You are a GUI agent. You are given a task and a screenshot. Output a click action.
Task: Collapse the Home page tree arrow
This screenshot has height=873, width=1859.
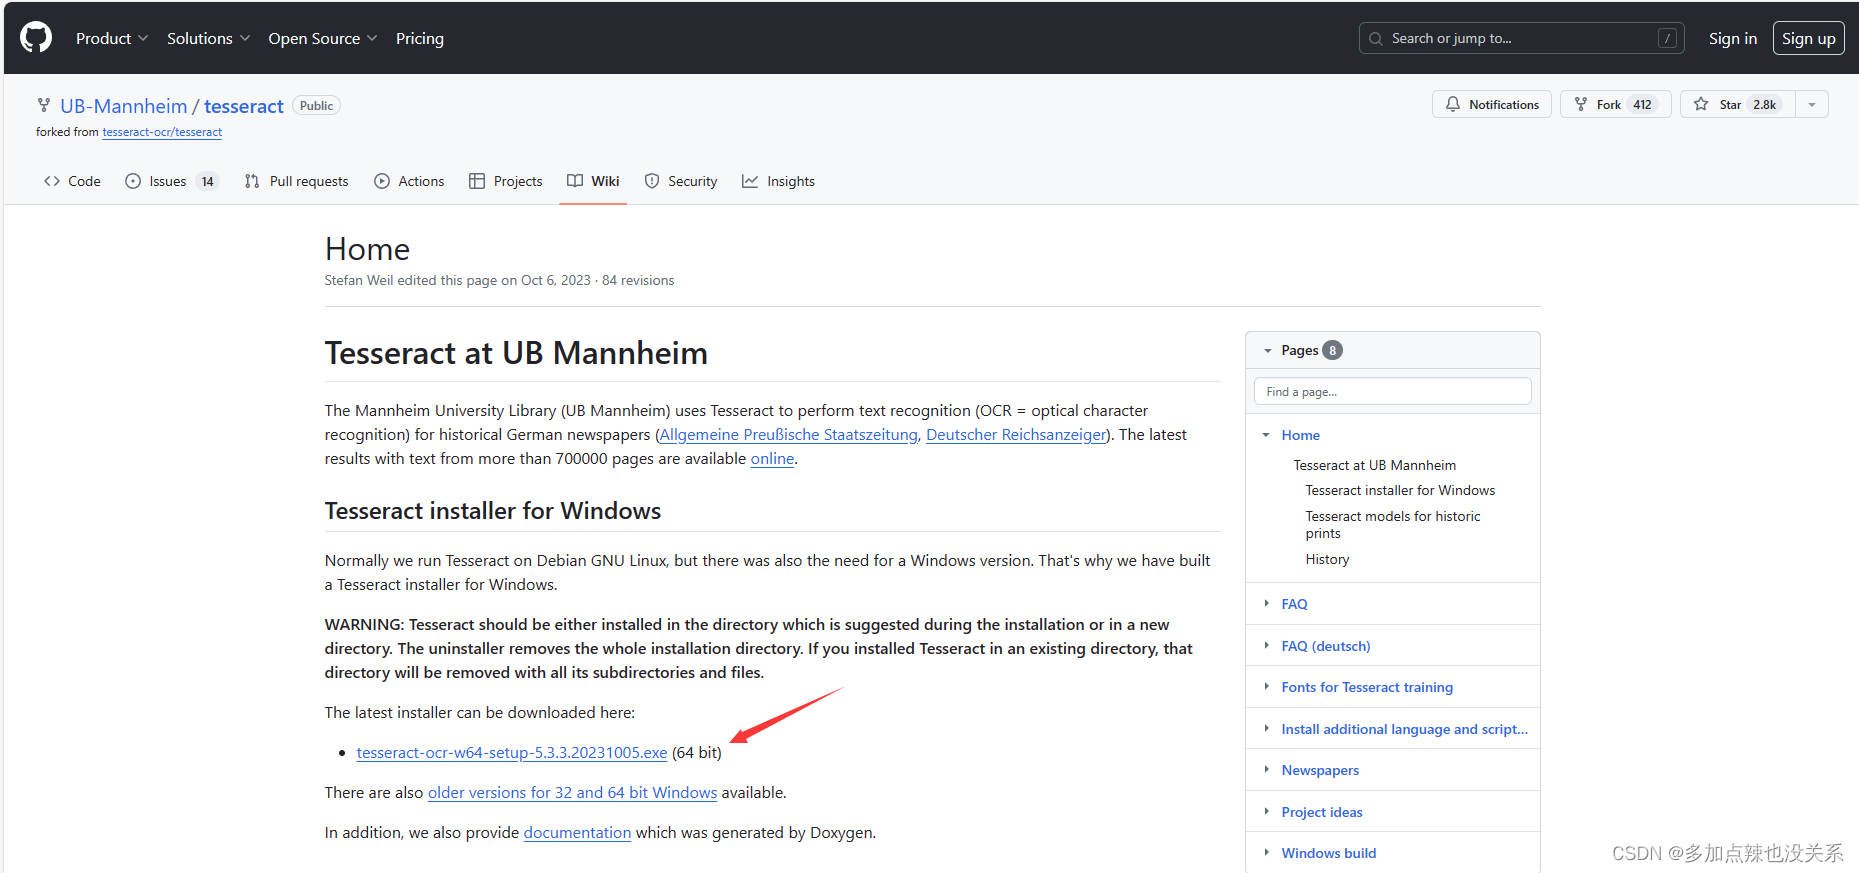[x=1266, y=435]
